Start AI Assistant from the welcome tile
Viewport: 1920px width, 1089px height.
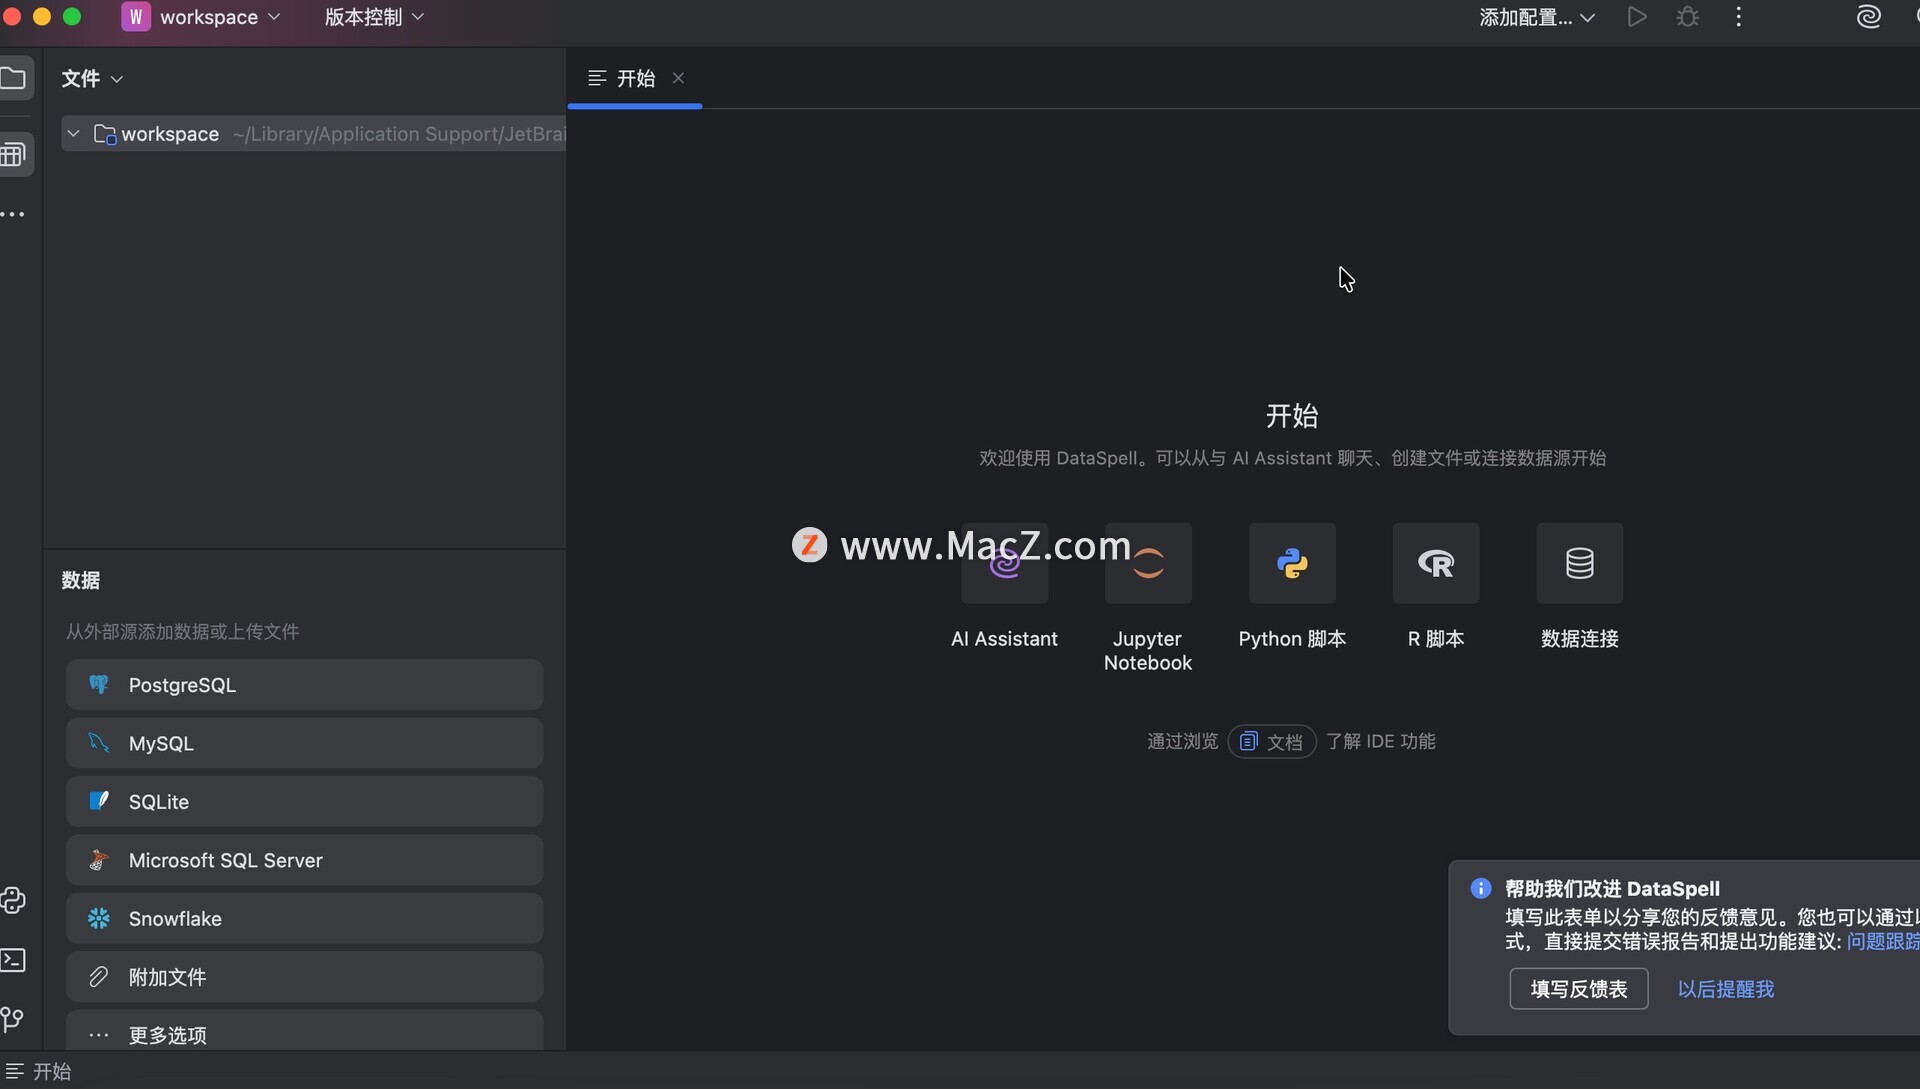point(1004,563)
